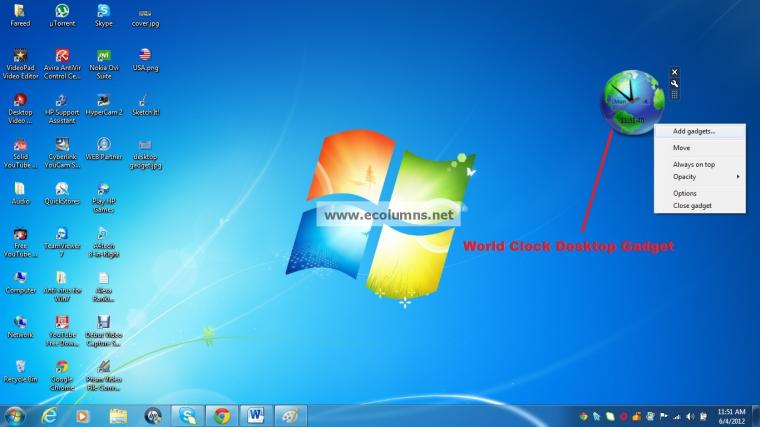The width and height of the screenshot is (760, 427).
Task: Switch to Paint window on taskbar
Action: (291, 416)
